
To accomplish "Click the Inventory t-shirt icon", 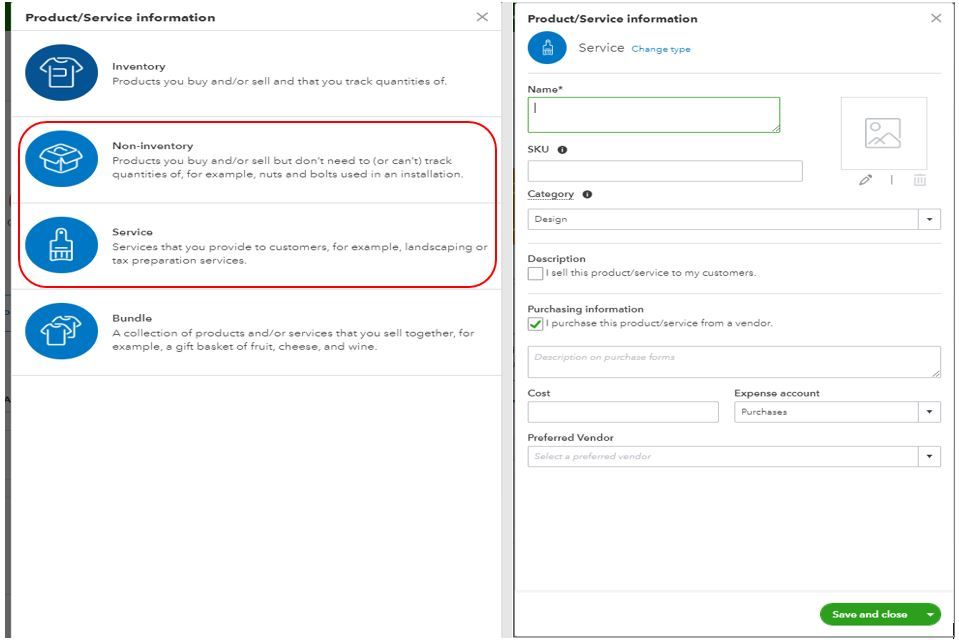I will tap(61, 73).
